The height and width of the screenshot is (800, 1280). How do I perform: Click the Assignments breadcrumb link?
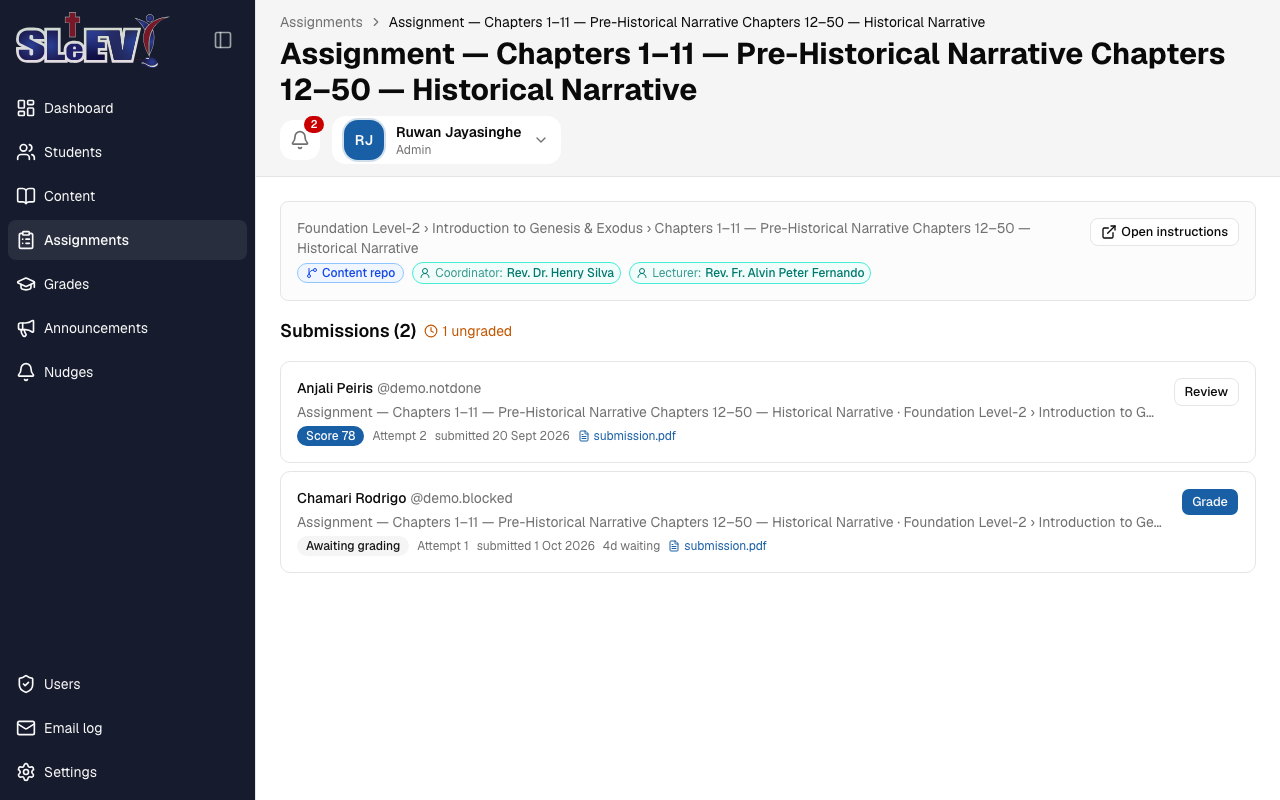(x=321, y=22)
